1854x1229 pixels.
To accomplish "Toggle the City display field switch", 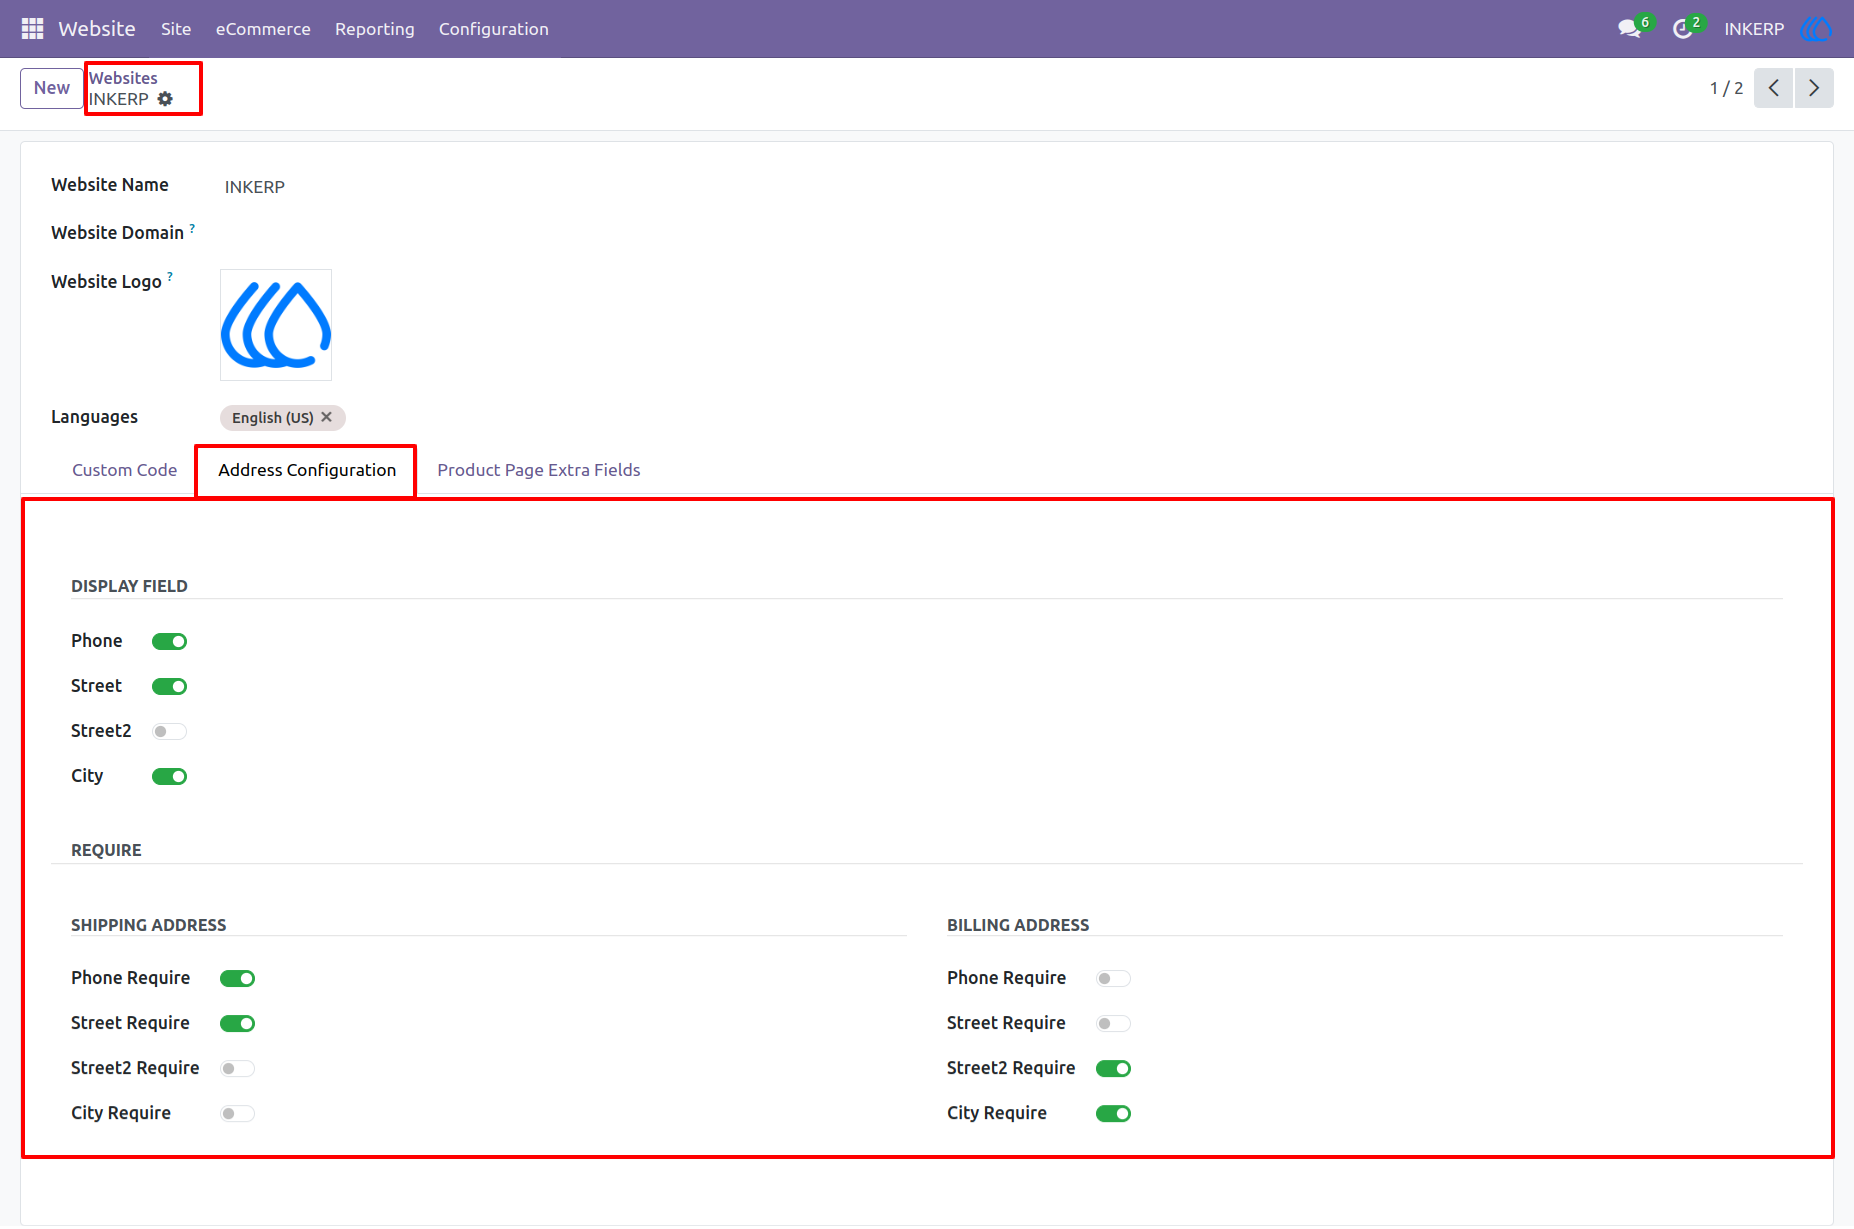I will [169, 776].
